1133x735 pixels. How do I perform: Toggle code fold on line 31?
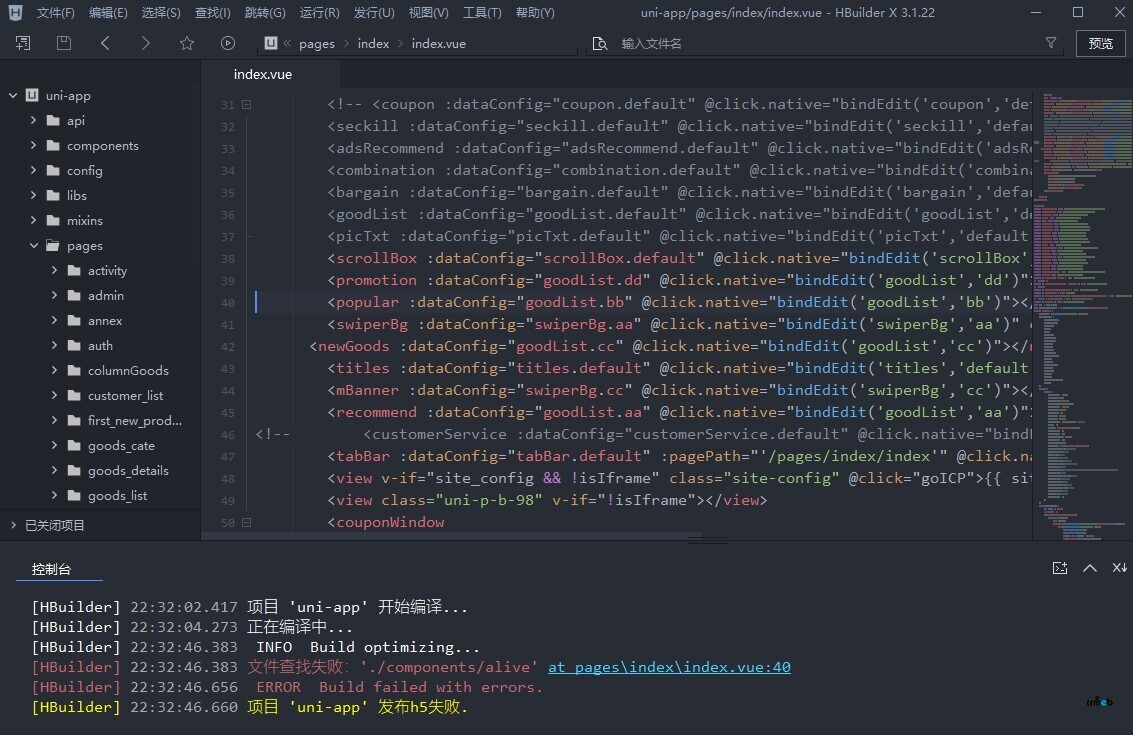(x=246, y=105)
